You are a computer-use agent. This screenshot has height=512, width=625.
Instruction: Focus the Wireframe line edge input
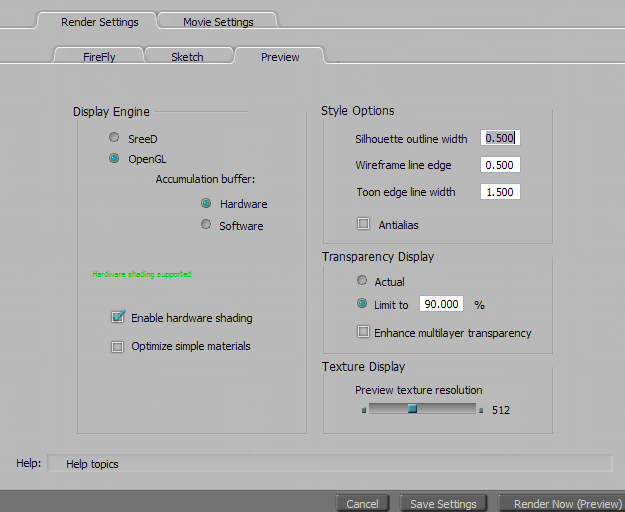[500, 165]
